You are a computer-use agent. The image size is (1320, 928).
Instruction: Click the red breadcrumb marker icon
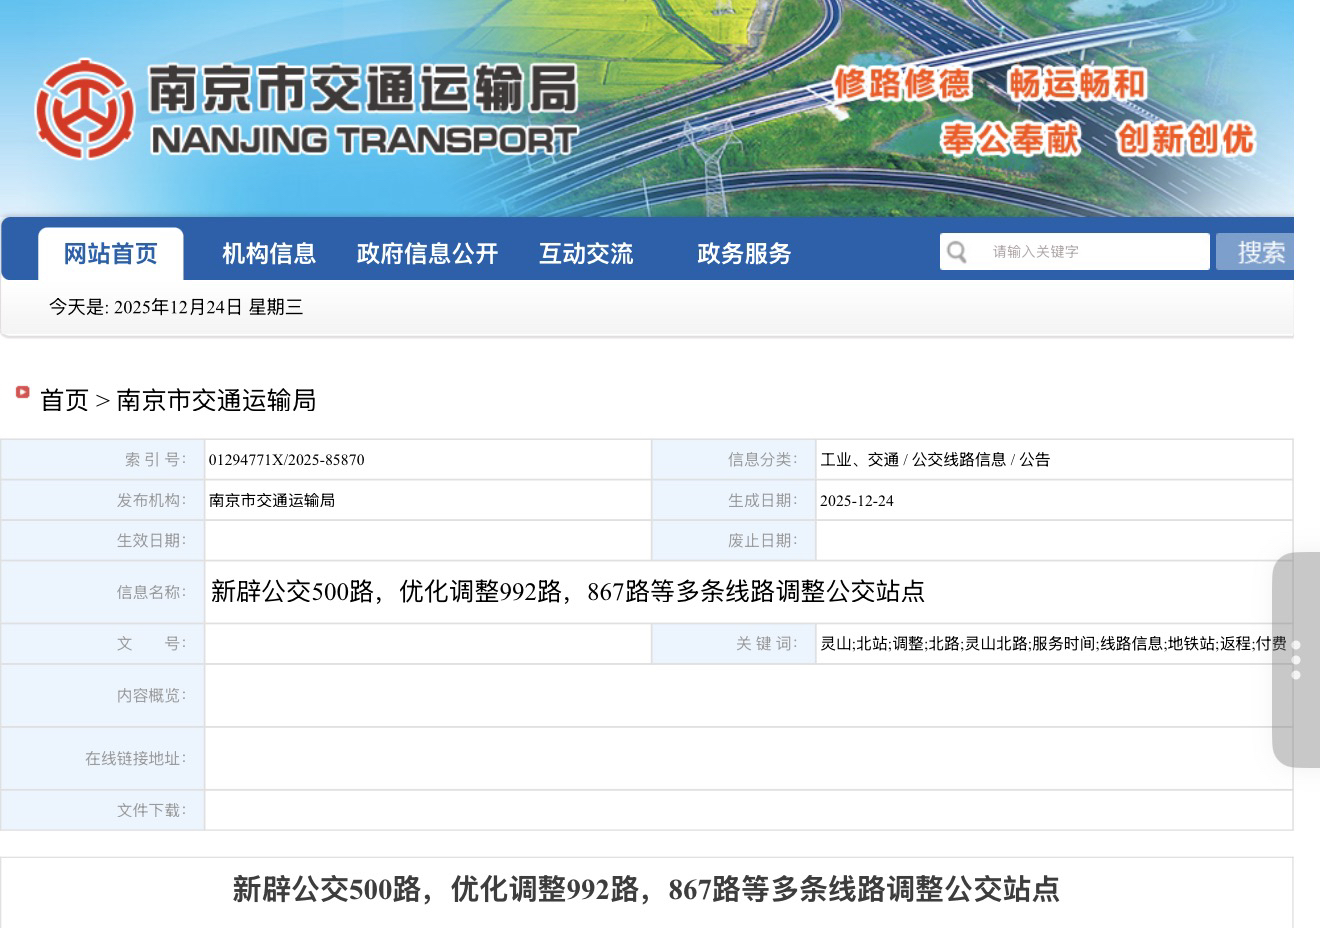[22, 392]
